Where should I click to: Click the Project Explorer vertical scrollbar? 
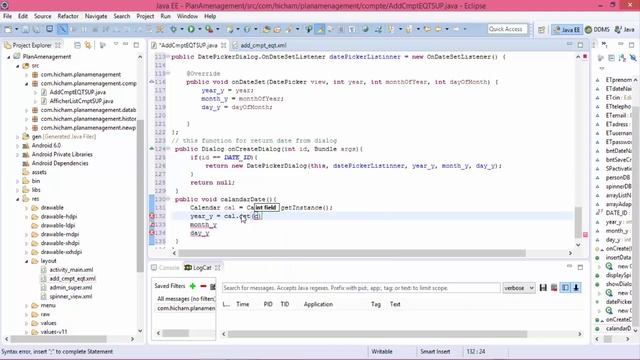click(x=140, y=196)
